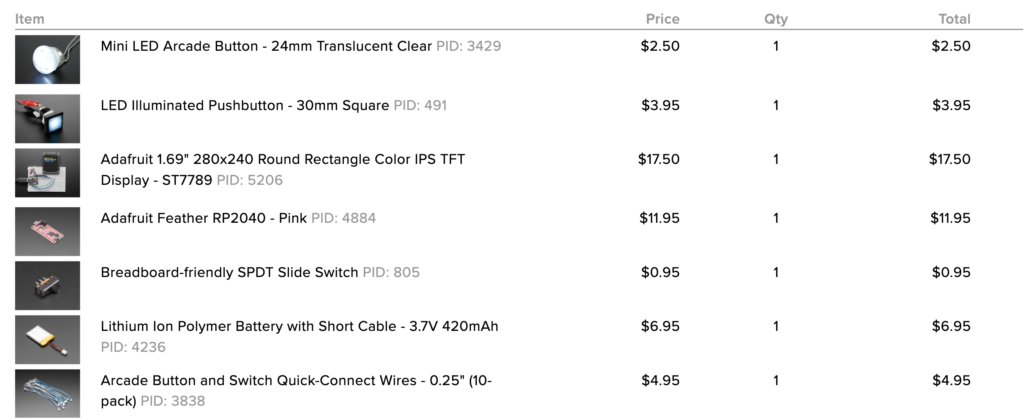Select the Price column header
This screenshot has height=420, width=1024.
[x=663, y=19]
